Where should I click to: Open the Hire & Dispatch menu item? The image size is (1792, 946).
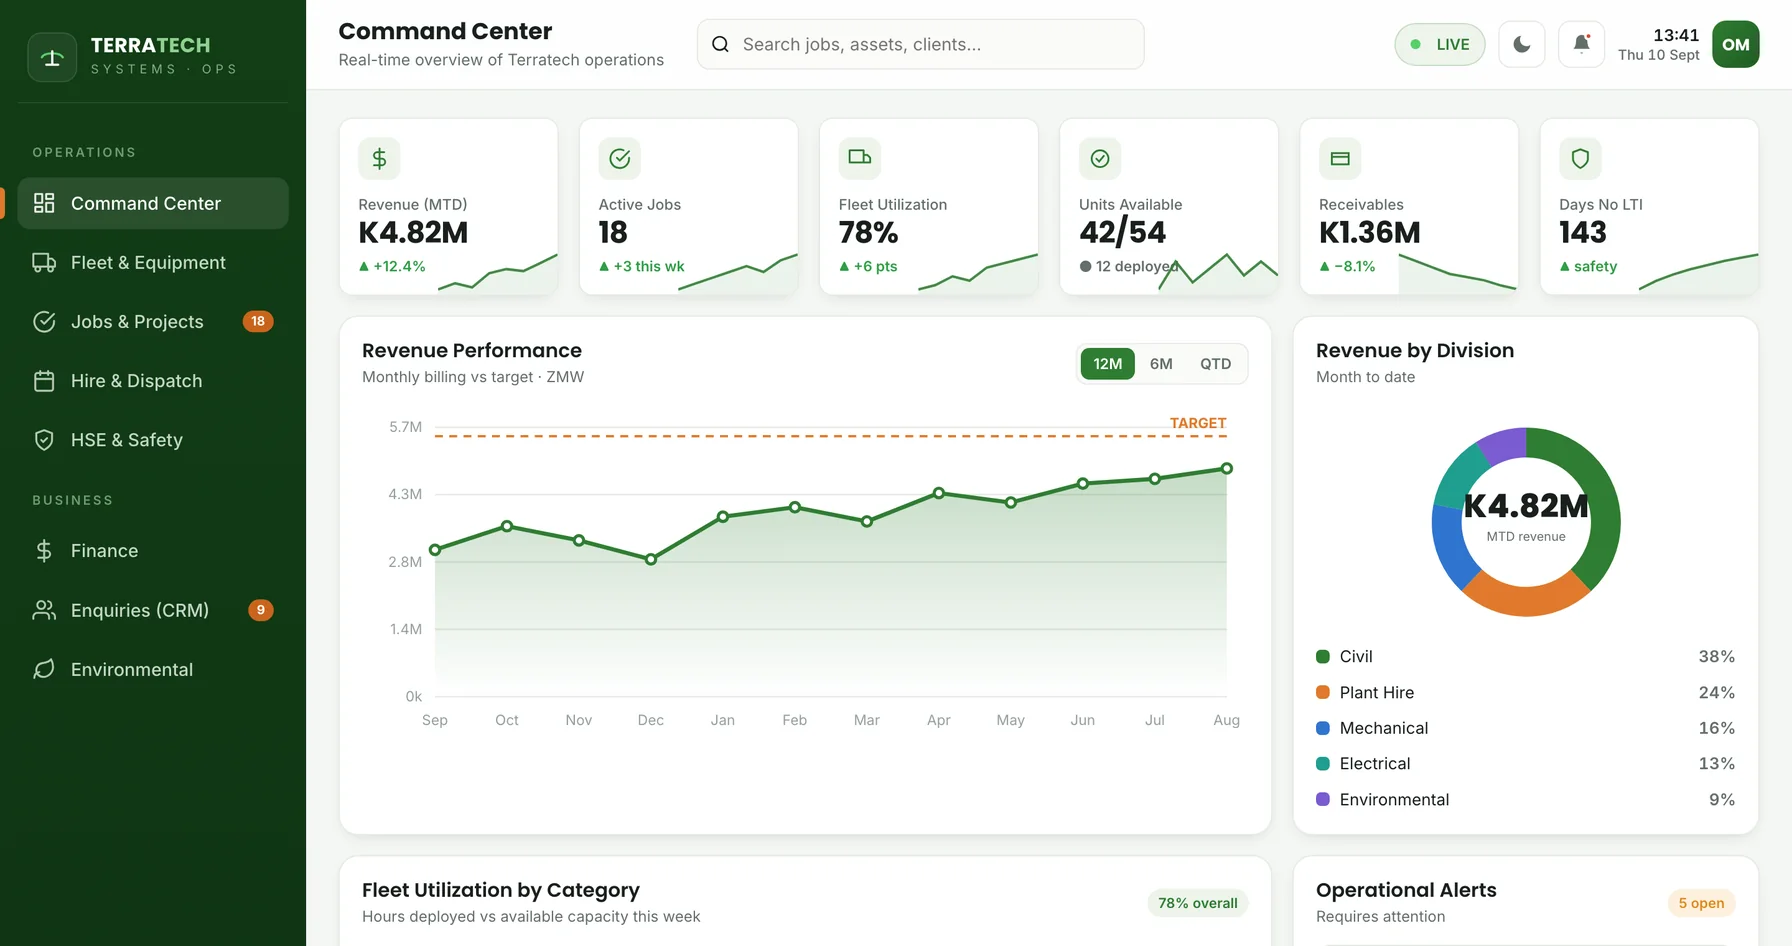tap(153, 381)
